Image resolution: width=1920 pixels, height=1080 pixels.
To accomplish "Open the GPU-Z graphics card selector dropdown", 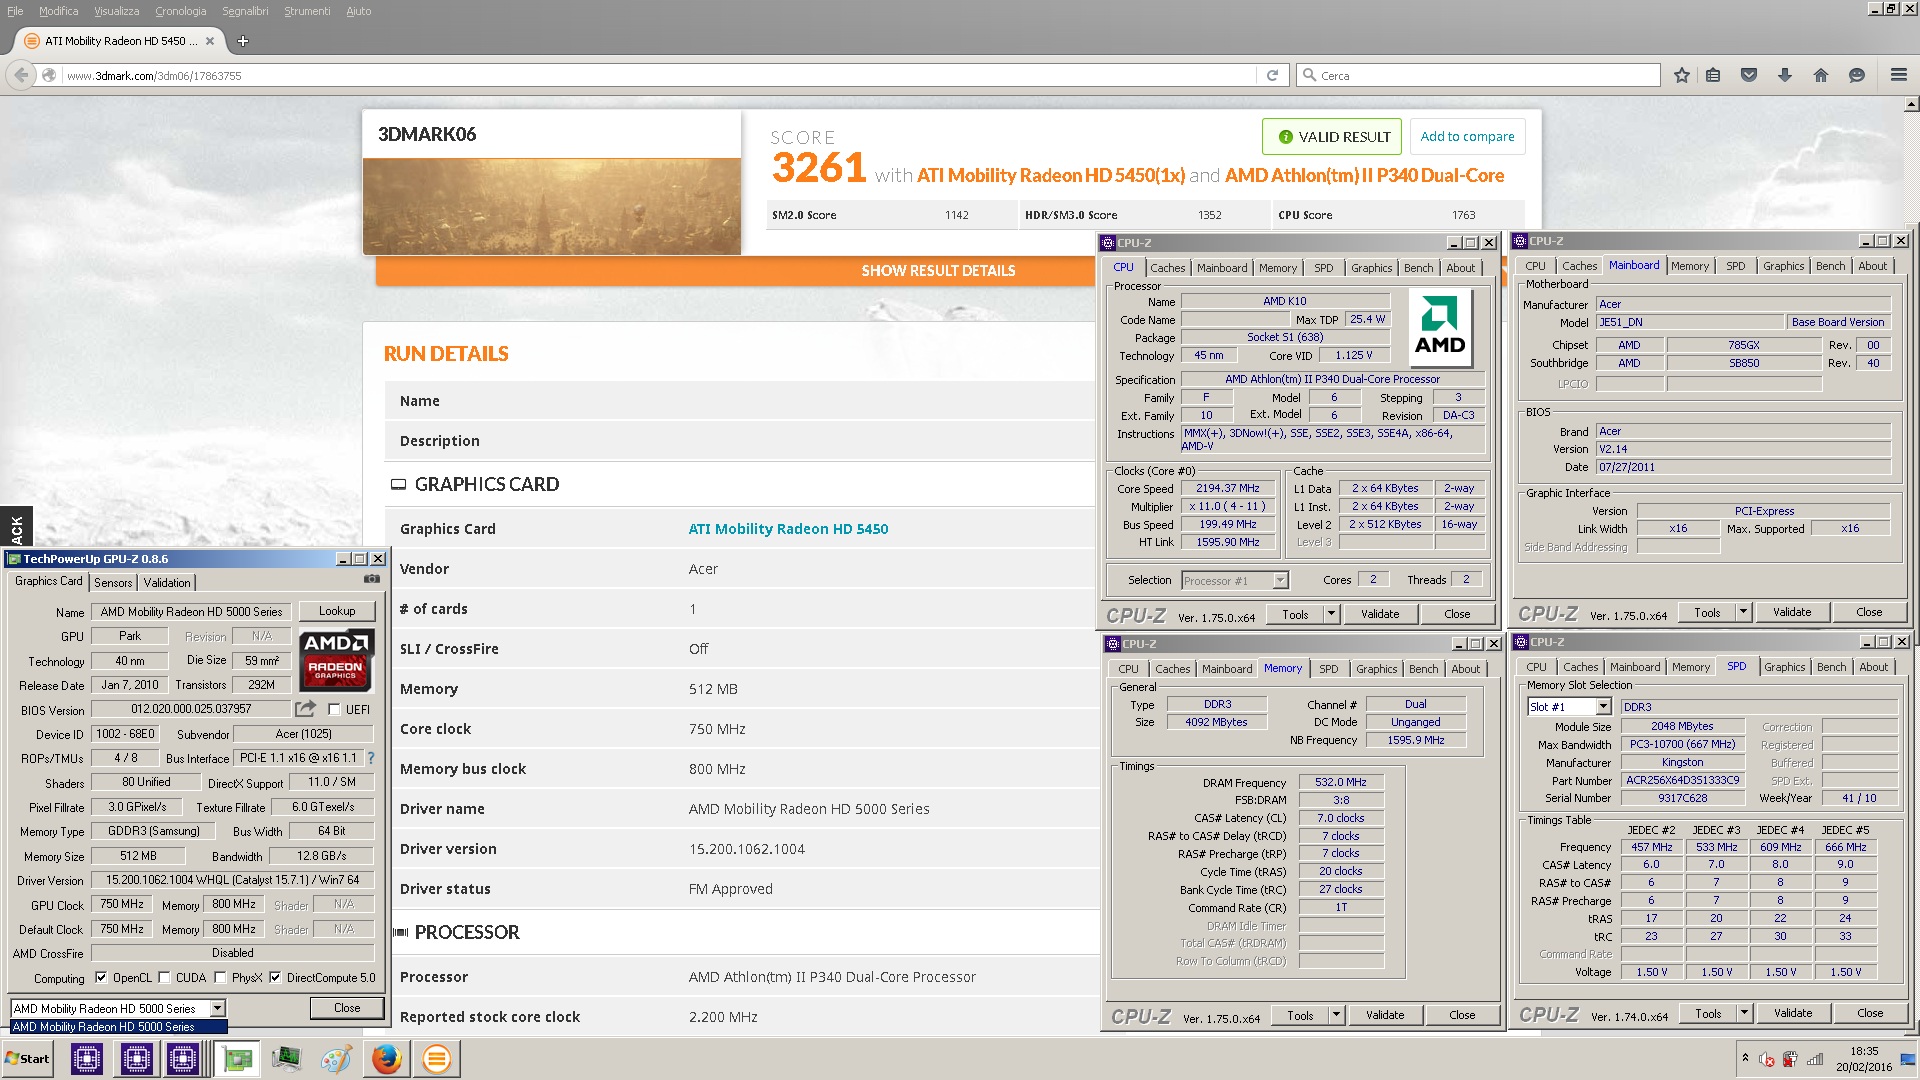I will 217,1008.
